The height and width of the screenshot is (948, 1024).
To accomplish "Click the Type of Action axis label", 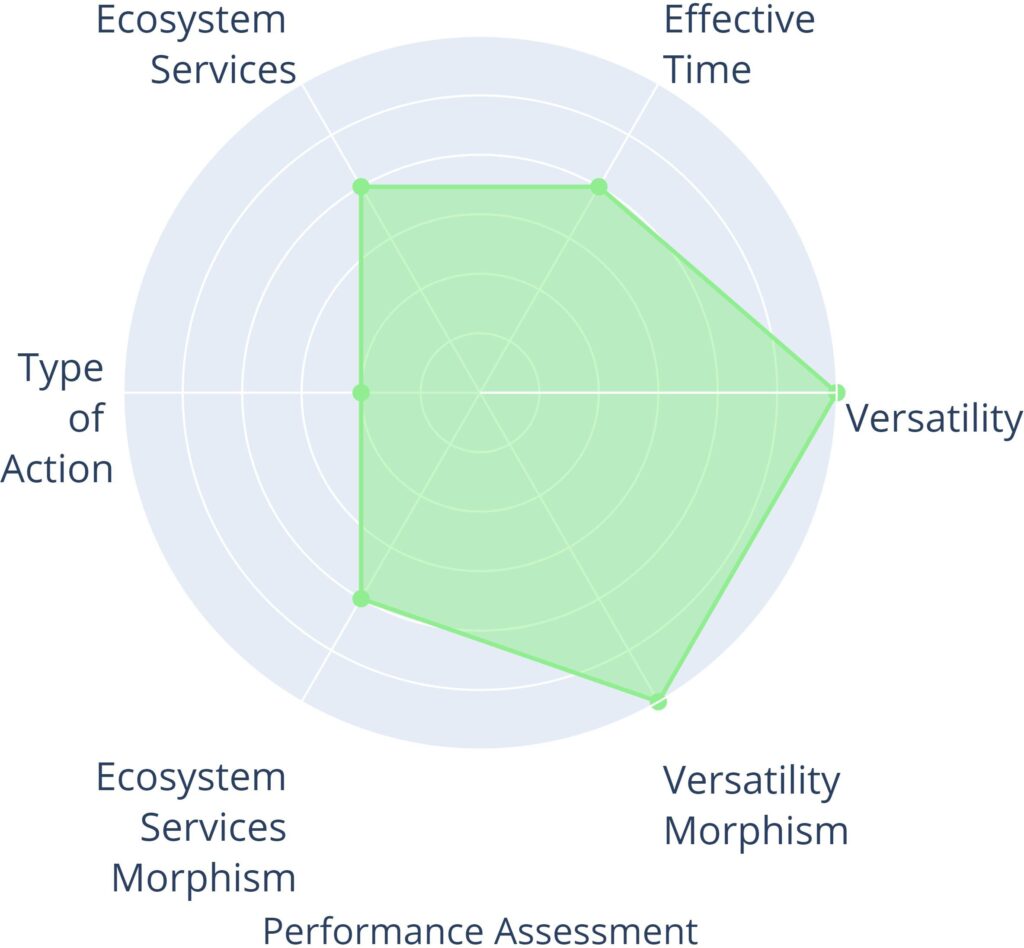I will point(58,419).
